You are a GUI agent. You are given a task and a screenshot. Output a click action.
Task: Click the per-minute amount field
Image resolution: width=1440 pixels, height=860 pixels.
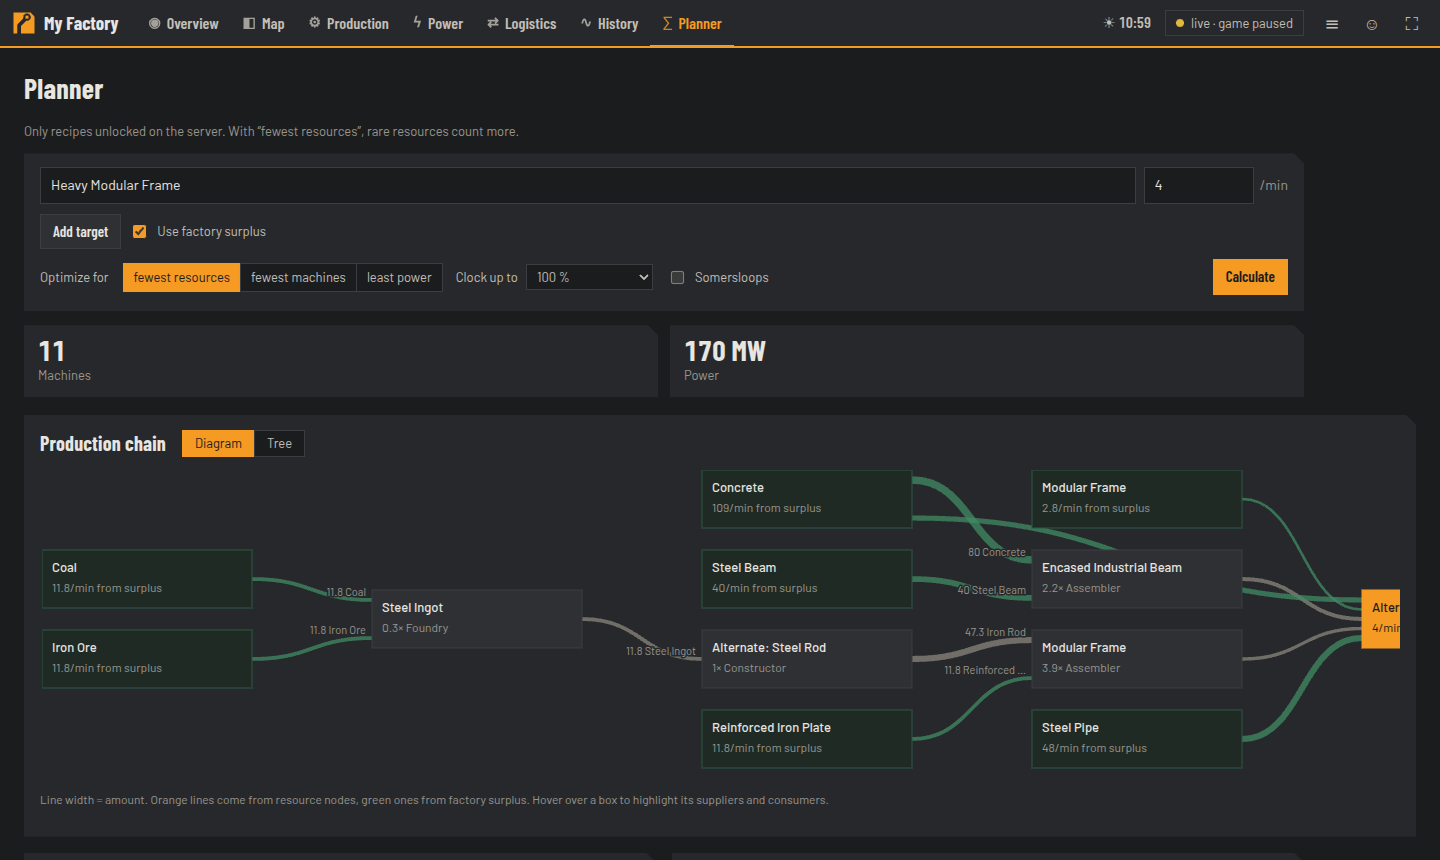pyautogui.click(x=1198, y=185)
